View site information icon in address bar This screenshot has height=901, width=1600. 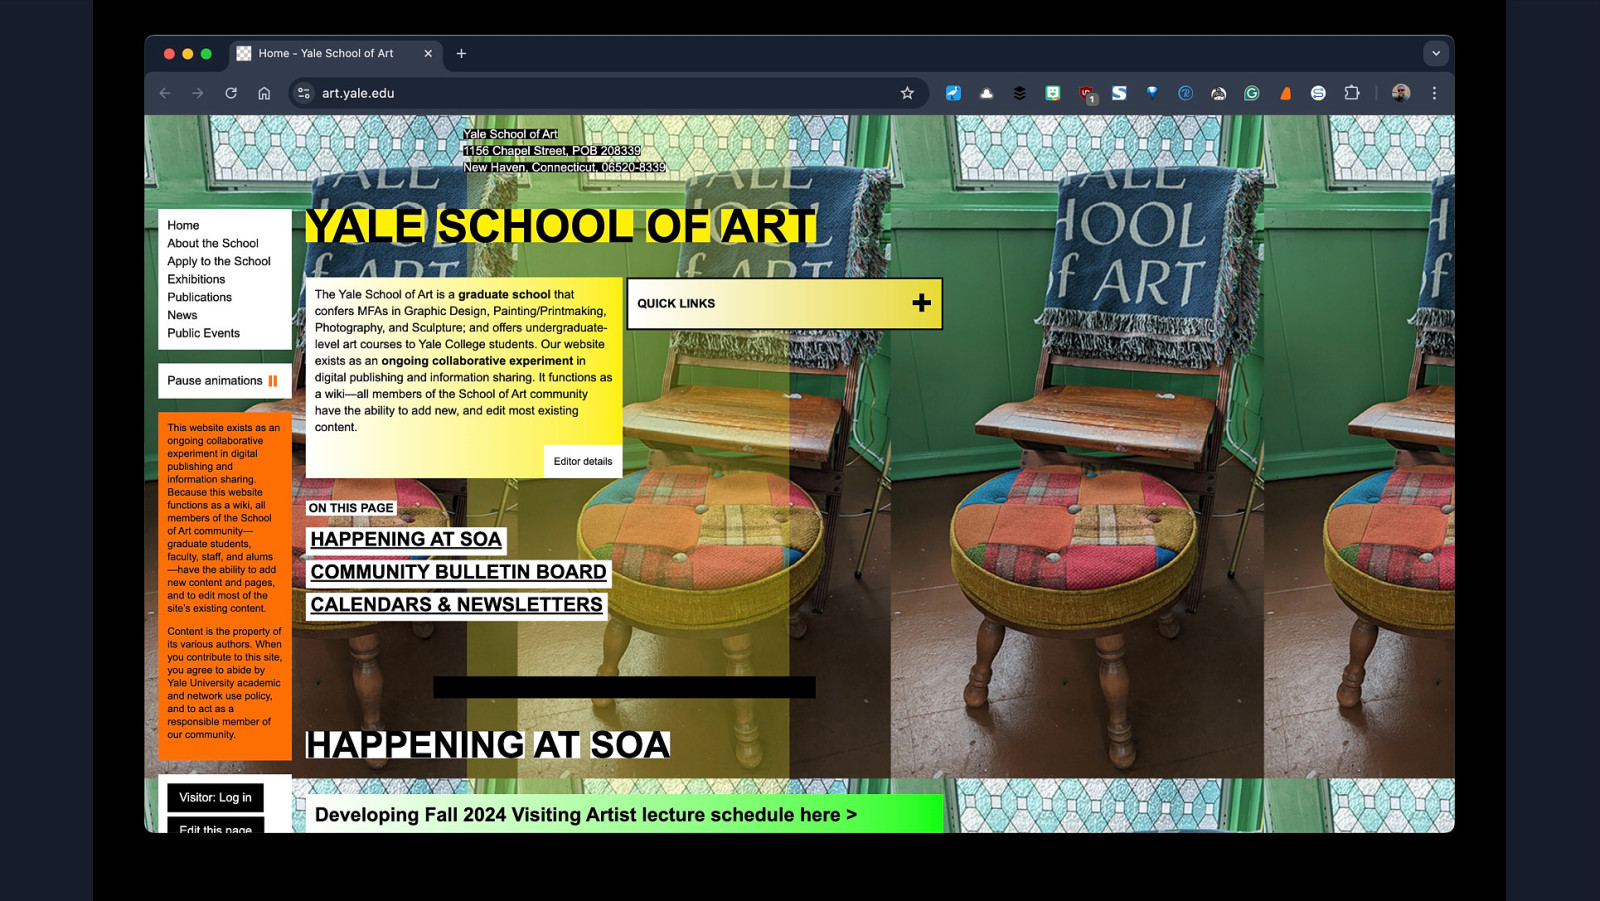(304, 93)
